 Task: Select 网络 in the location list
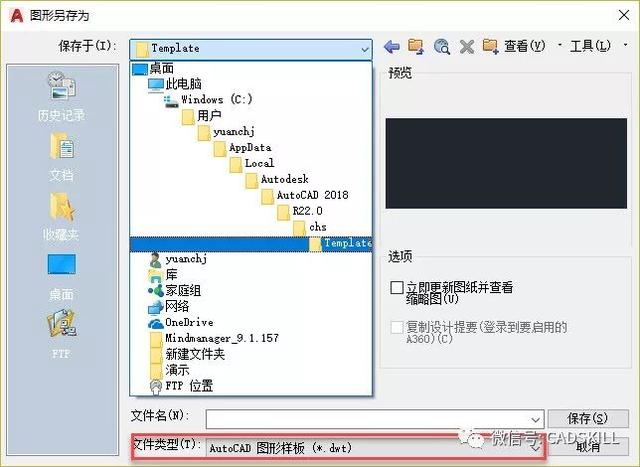click(x=169, y=307)
